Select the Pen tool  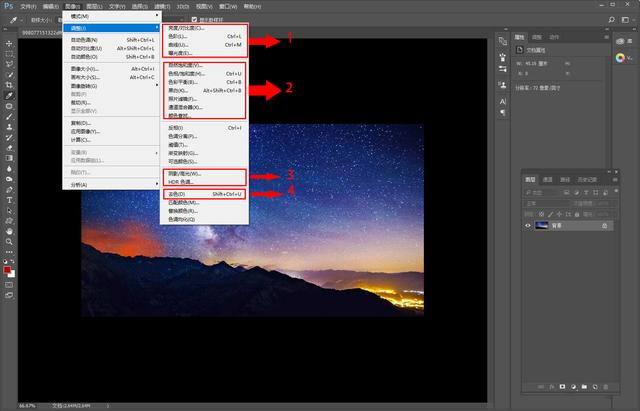9,190
